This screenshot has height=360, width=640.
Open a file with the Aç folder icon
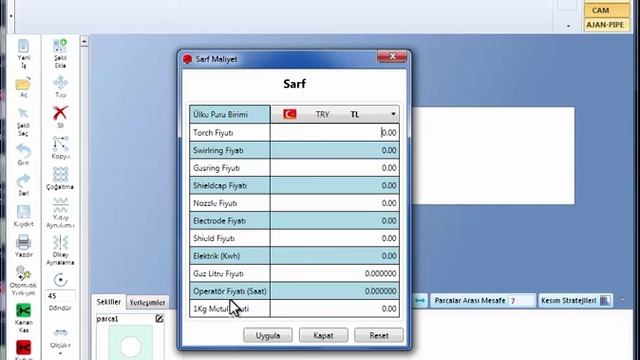point(23,84)
